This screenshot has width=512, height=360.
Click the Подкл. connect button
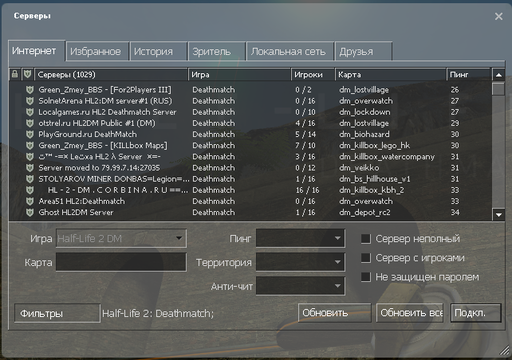(x=476, y=313)
